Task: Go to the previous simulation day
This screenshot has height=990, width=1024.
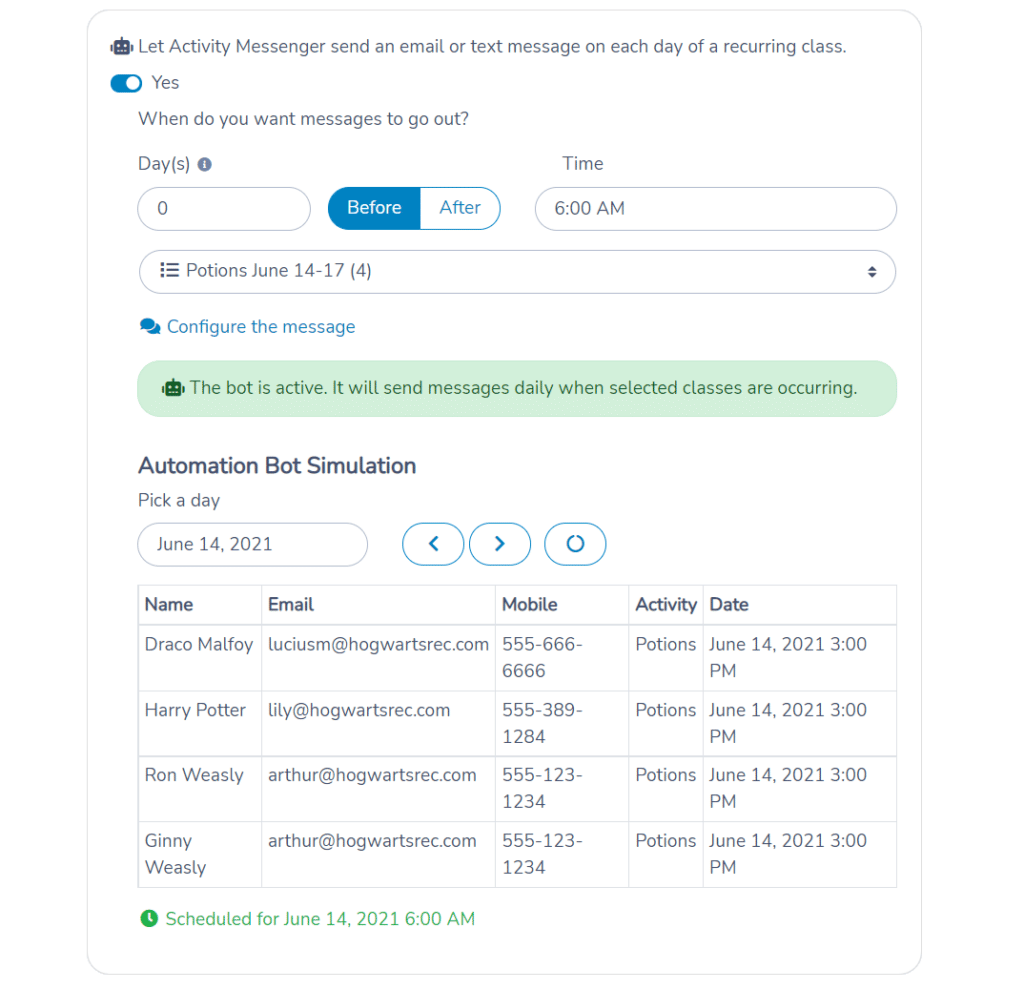Action: click(433, 544)
